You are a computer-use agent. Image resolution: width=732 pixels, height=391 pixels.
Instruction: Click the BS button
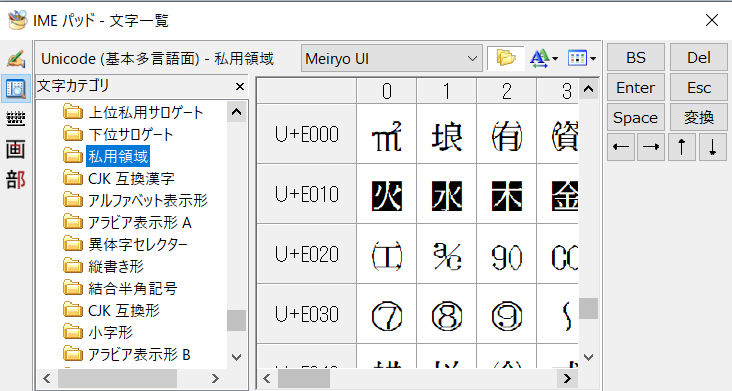[x=636, y=57]
